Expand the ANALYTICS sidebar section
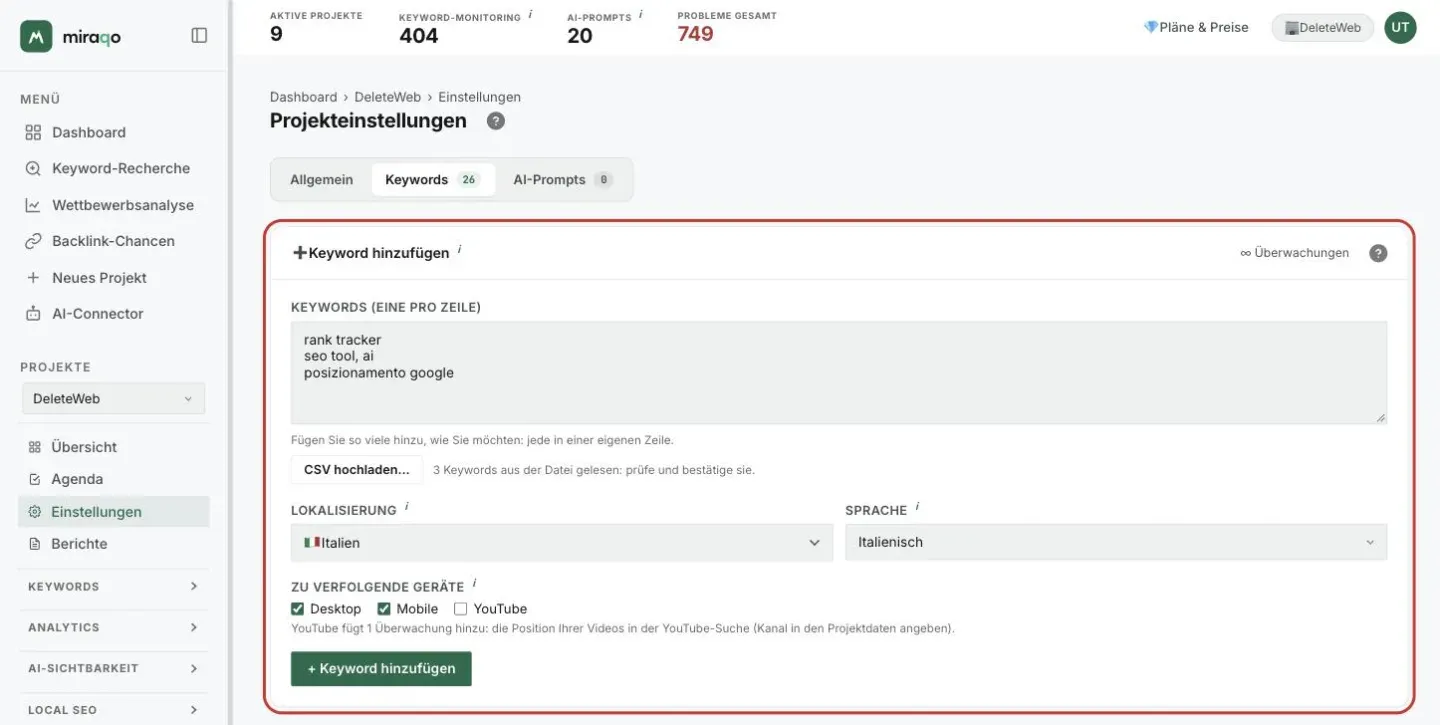Viewport: 1440px width, 725px height. coord(114,627)
